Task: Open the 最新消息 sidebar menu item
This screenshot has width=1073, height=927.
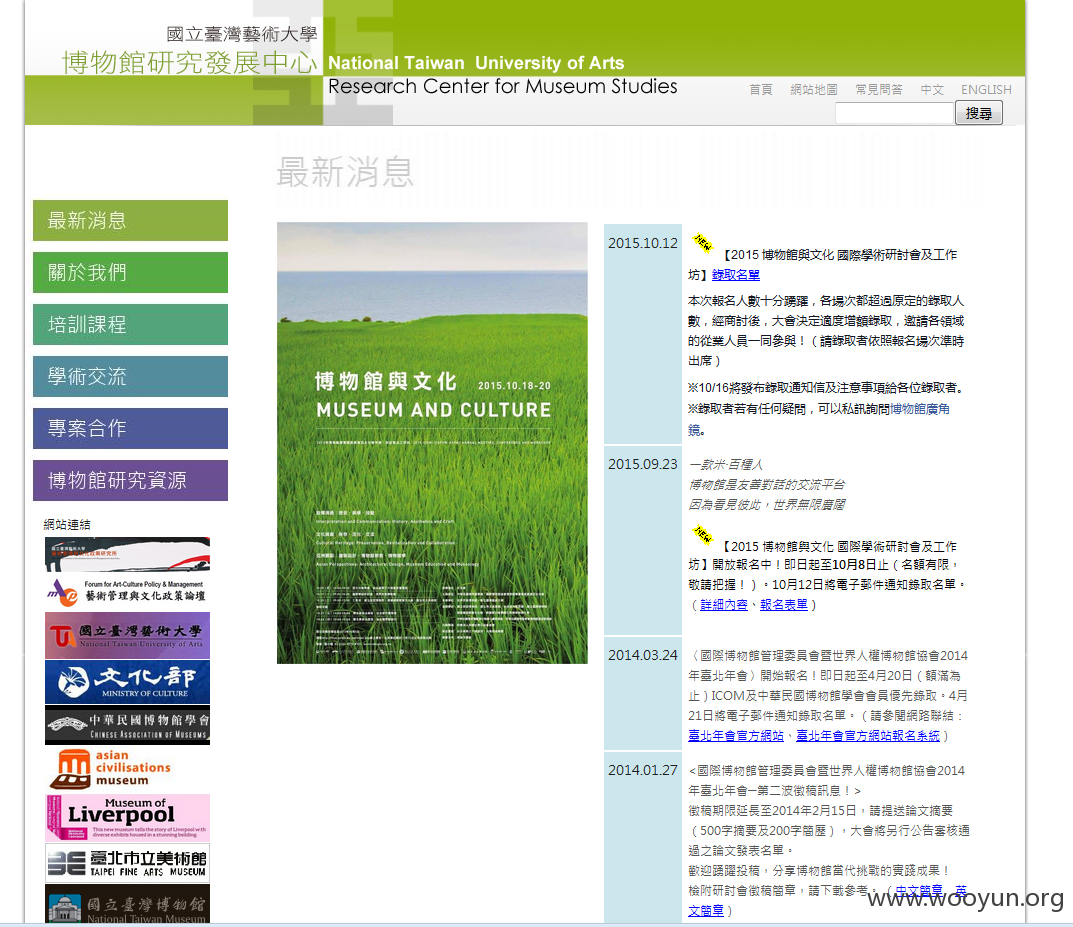Action: (x=130, y=220)
